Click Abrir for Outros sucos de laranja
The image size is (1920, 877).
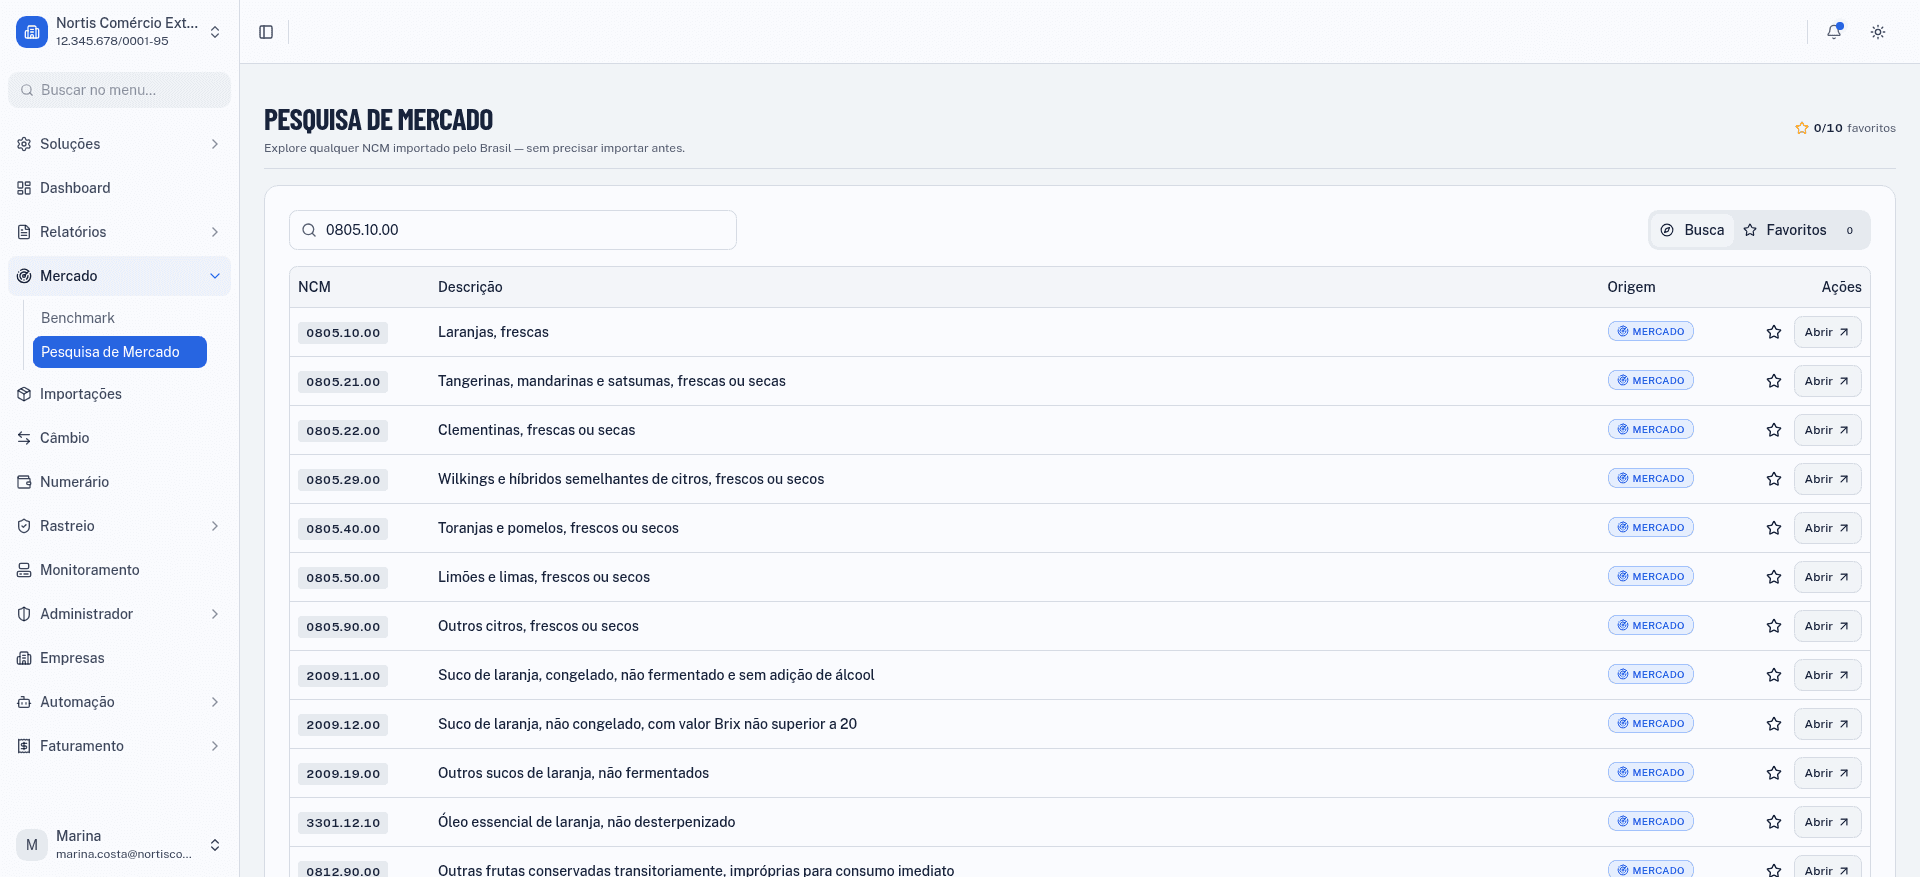pos(1827,773)
